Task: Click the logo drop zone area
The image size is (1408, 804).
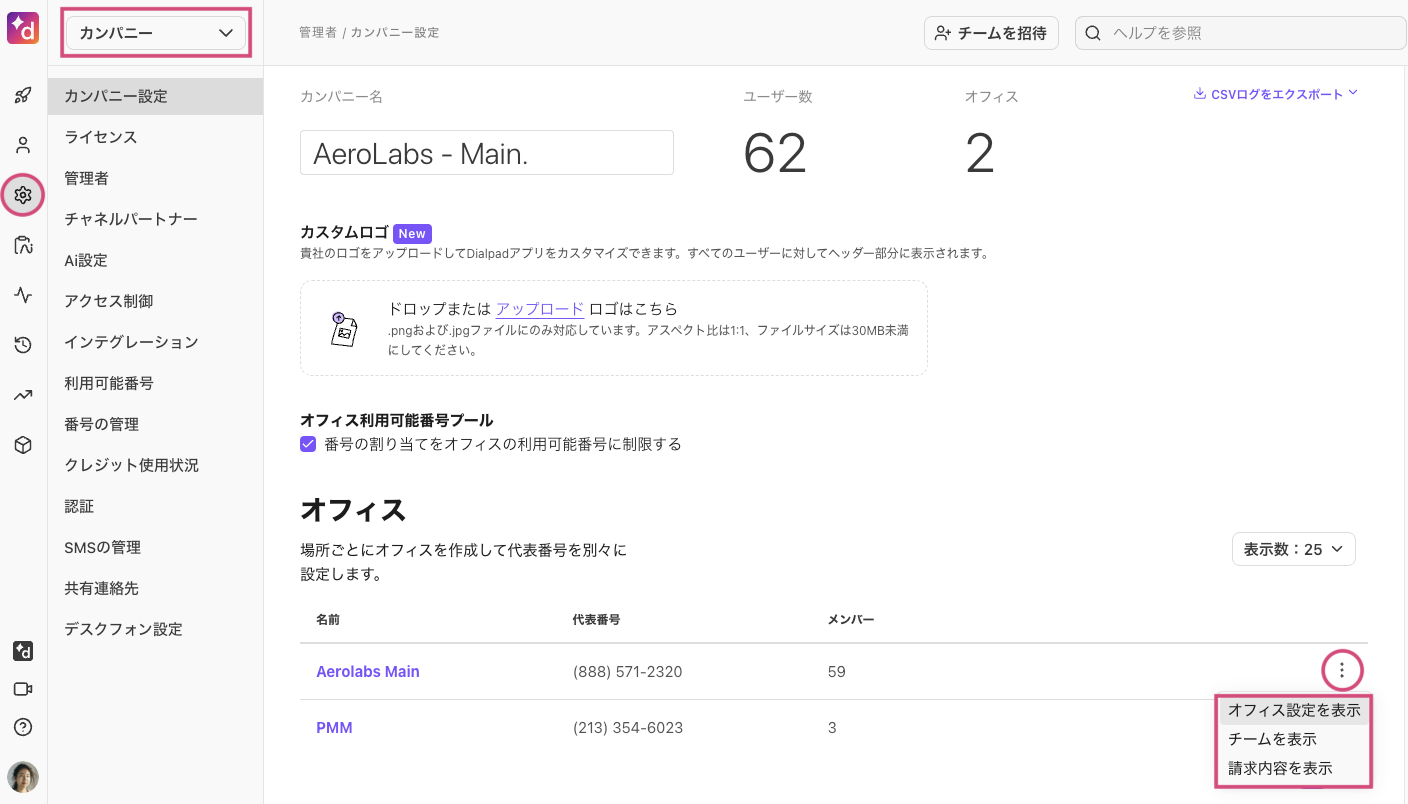Action: pyautogui.click(x=614, y=328)
